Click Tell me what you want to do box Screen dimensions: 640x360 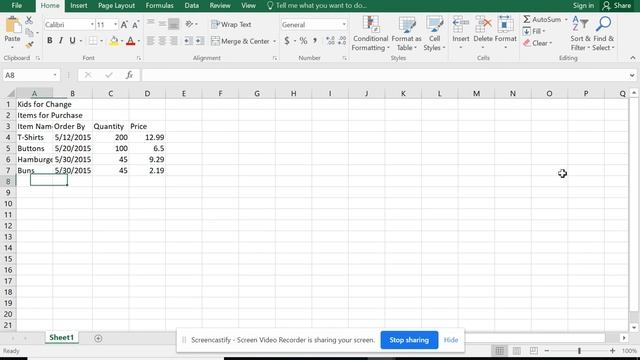(317, 5)
